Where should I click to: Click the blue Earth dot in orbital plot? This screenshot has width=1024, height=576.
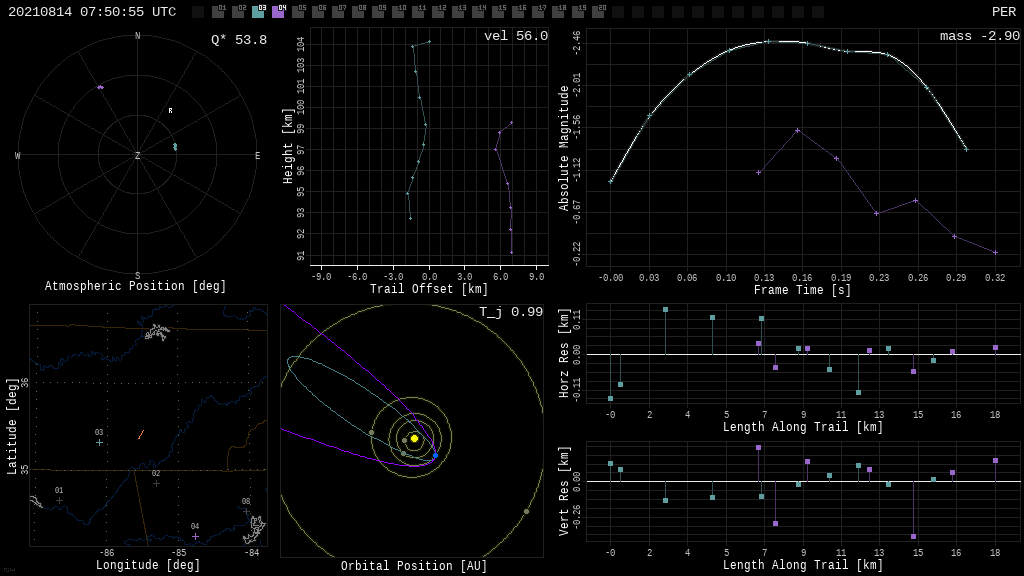(435, 456)
